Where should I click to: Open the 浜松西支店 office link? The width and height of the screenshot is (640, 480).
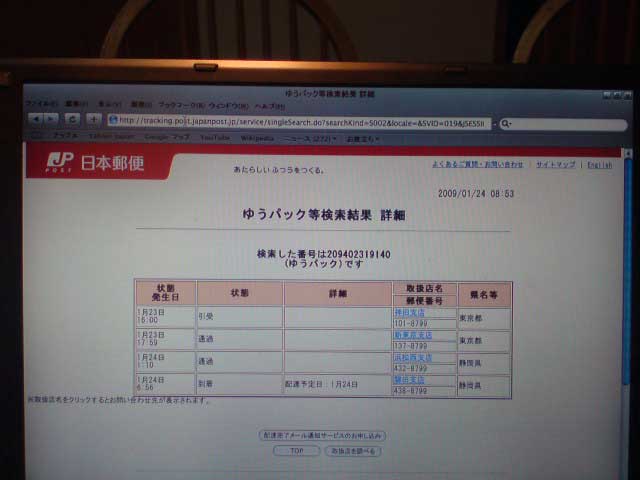413,358
